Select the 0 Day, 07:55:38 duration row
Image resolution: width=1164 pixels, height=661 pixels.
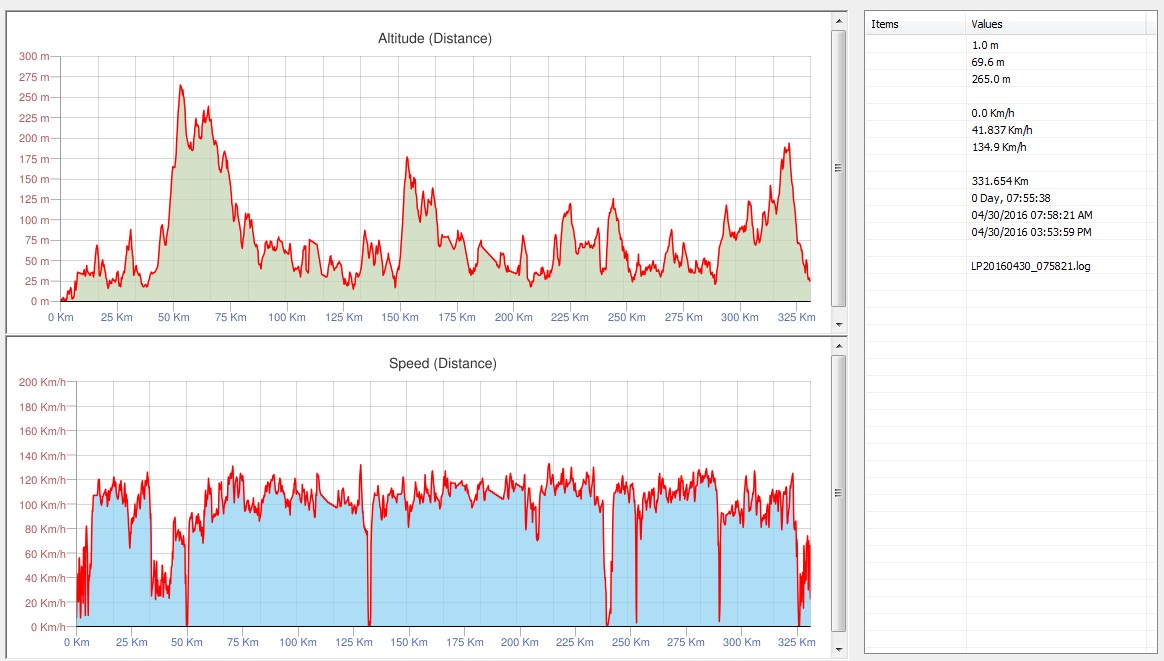click(x=1010, y=198)
